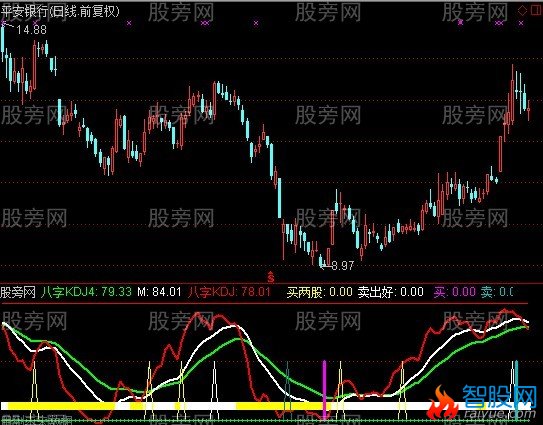The image size is (543, 425).
Task: Click the 8.97 low price label
Action: coord(342,266)
